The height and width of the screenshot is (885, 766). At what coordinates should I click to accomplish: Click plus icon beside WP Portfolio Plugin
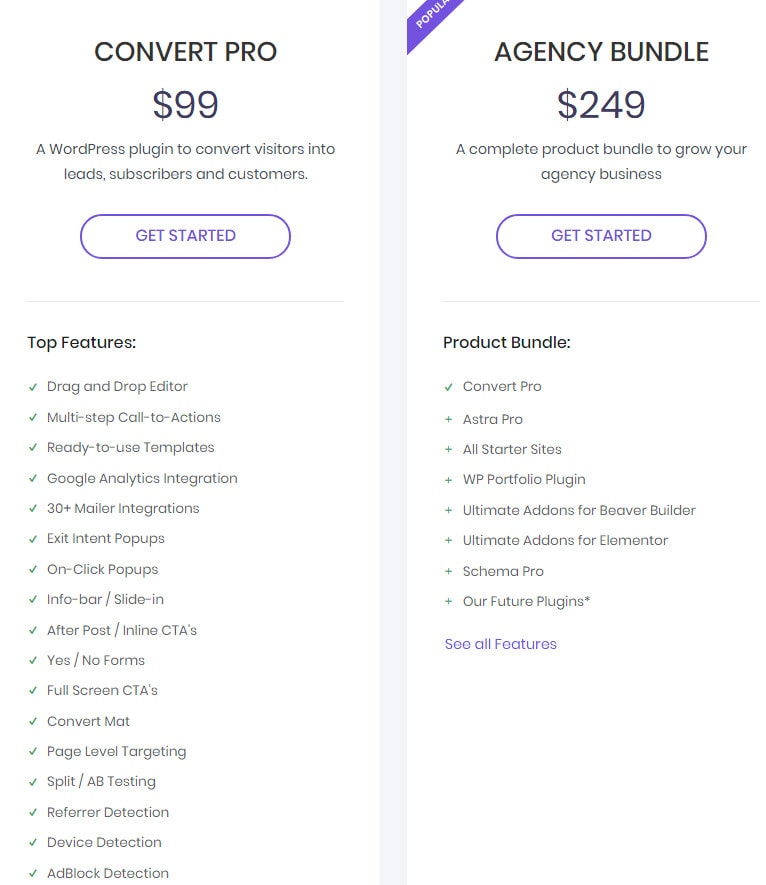(x=449, y=480)
